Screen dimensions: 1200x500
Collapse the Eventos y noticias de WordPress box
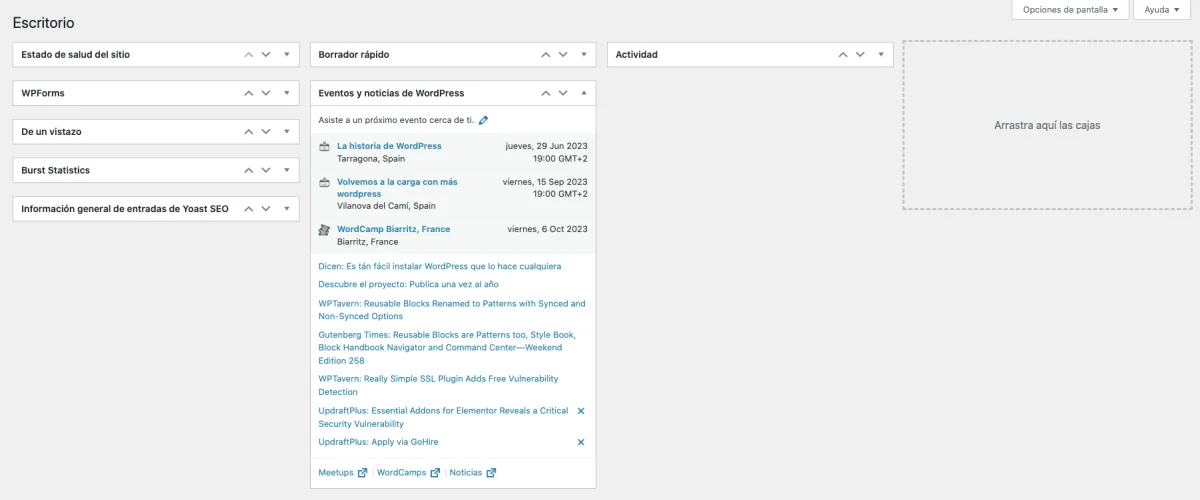(584, 93)
